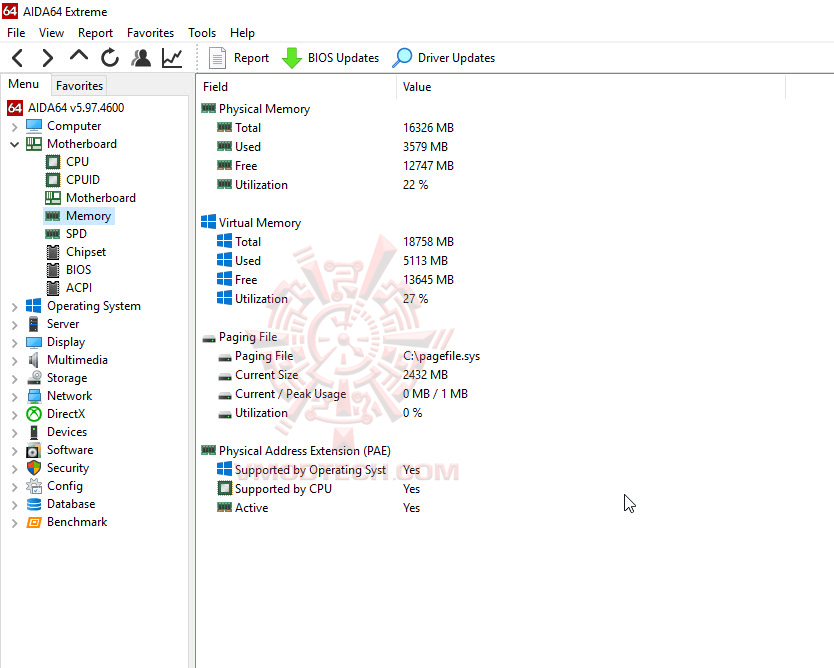Select the CPU chip icon in tree
This screenshot has height=668, width=834.
[53, 162]
